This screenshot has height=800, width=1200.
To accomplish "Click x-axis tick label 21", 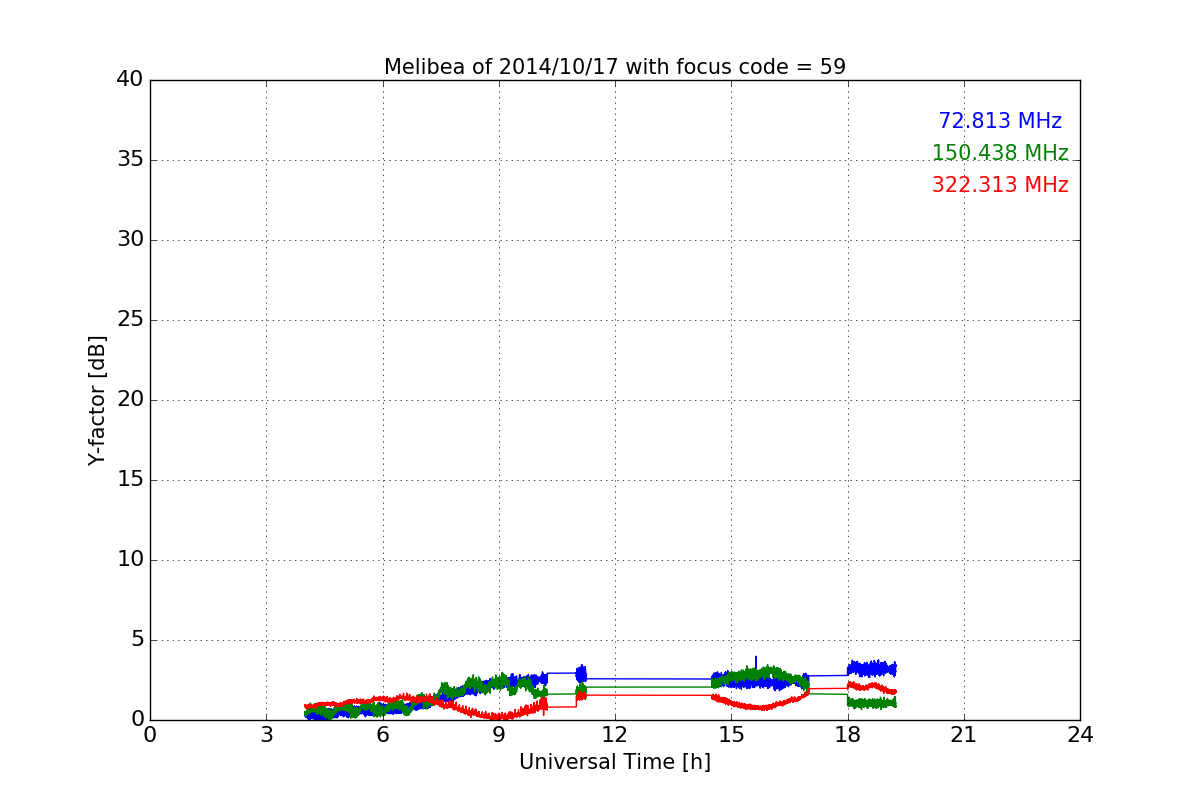I will [x=964, y=735].
